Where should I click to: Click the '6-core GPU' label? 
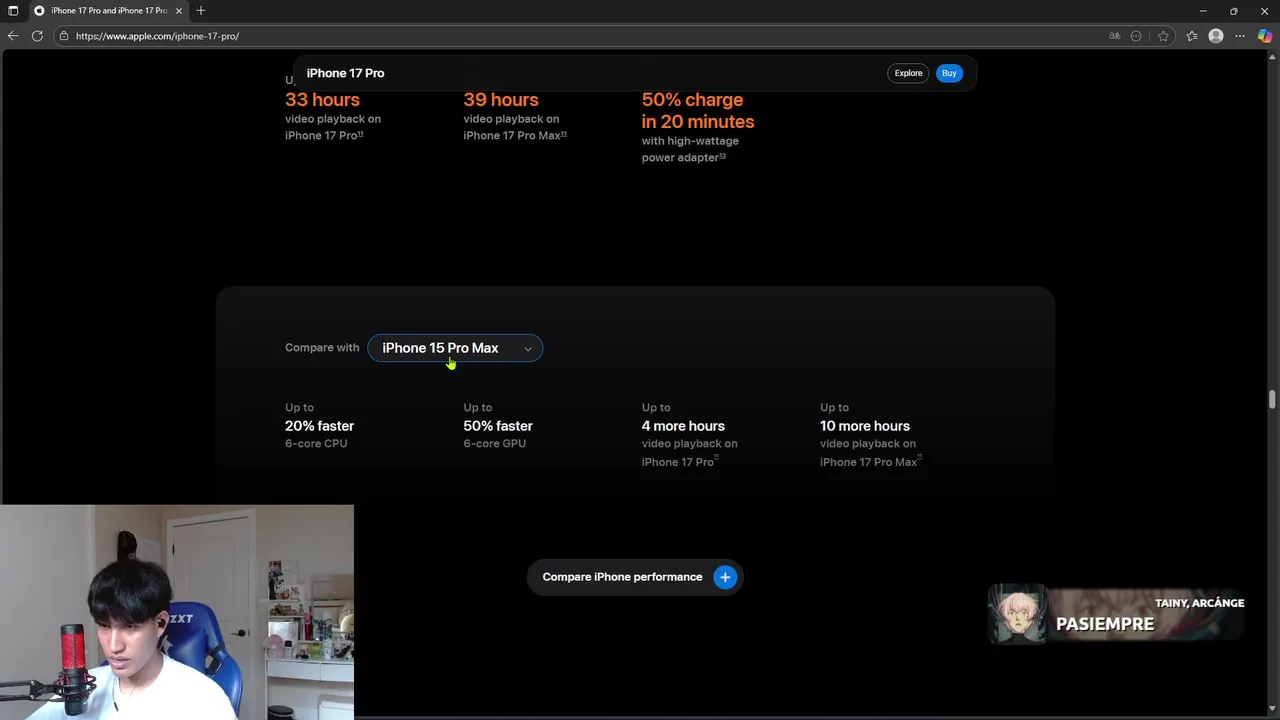pyautogui.click(x=494, y=444)
